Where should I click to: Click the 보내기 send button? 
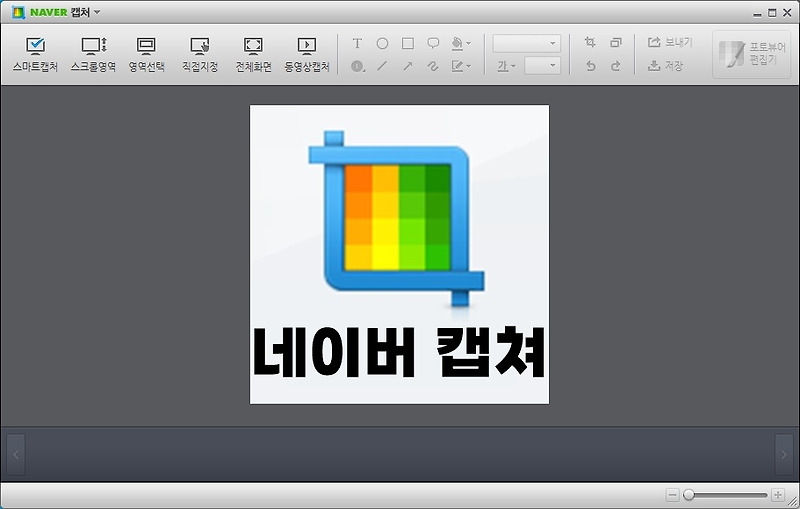[670, 42]
